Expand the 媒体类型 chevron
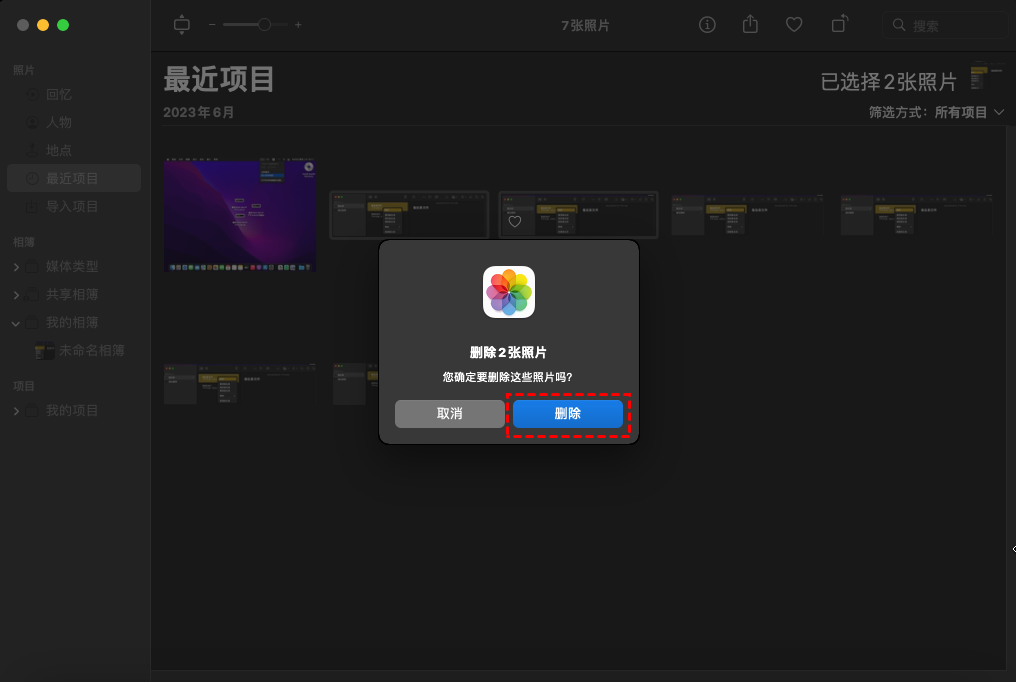Image resolution: width=1016 pixels, height=682 pixels. [x=16, y=267]
